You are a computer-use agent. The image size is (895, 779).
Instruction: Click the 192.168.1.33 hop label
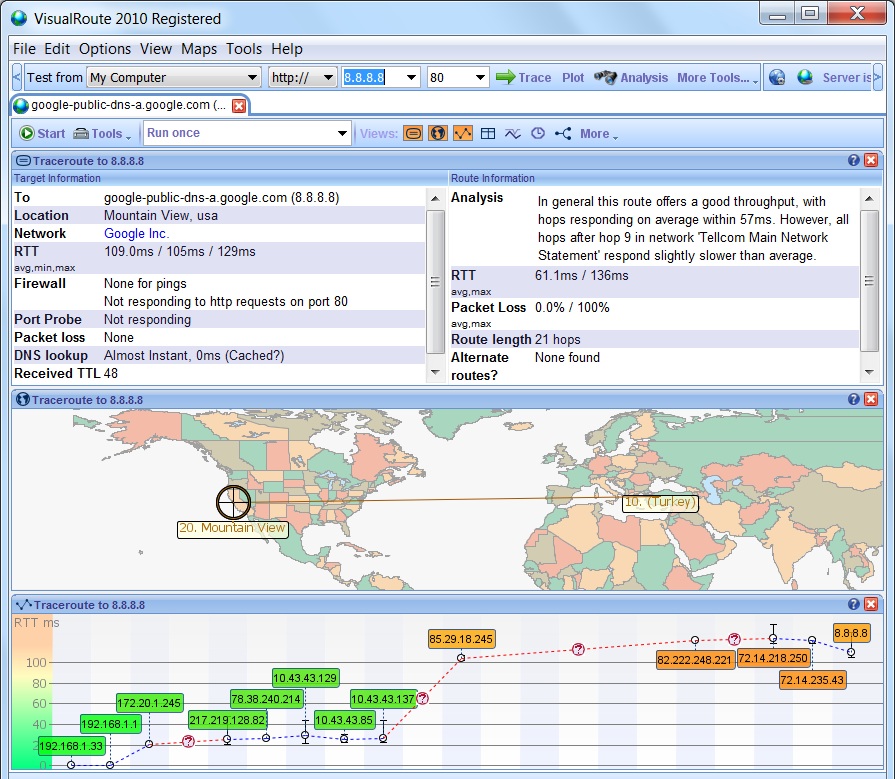click(71, 745)
